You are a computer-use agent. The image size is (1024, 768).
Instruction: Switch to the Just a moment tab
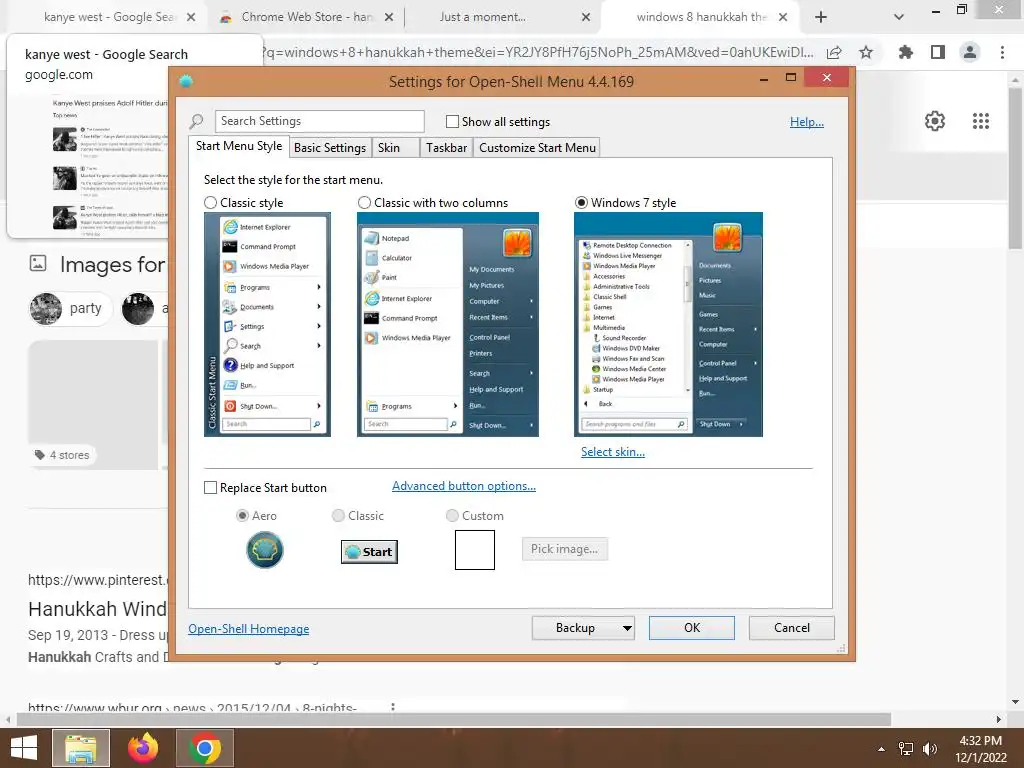[502, 17]
